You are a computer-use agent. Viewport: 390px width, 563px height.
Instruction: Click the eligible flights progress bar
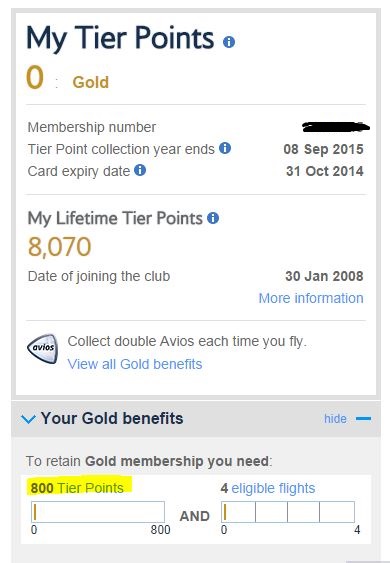288,512
